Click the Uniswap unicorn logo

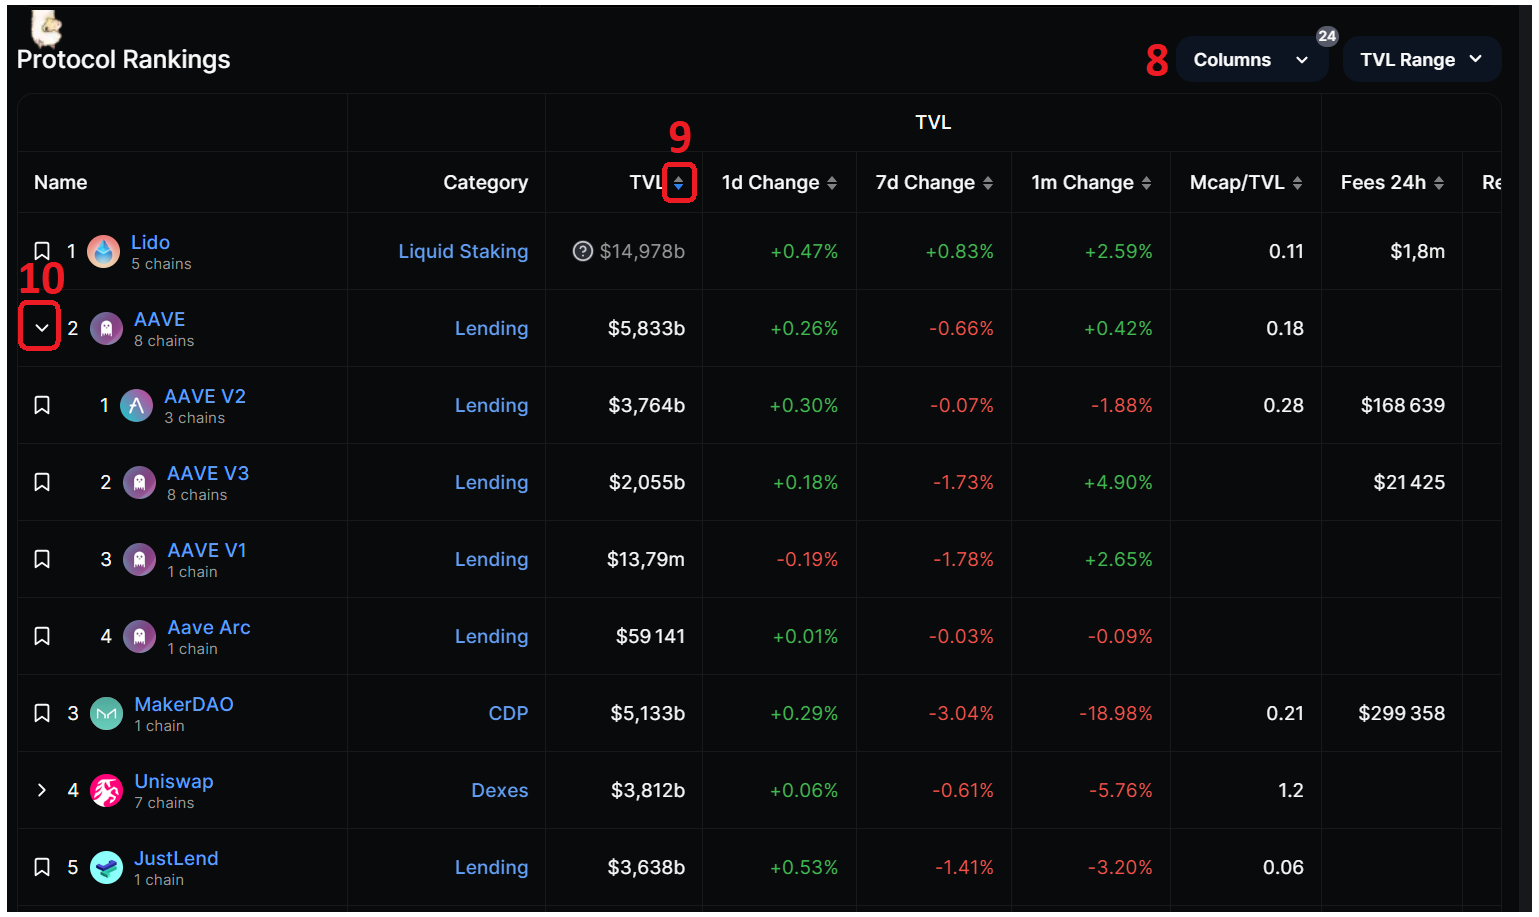(x=106, y=790)
